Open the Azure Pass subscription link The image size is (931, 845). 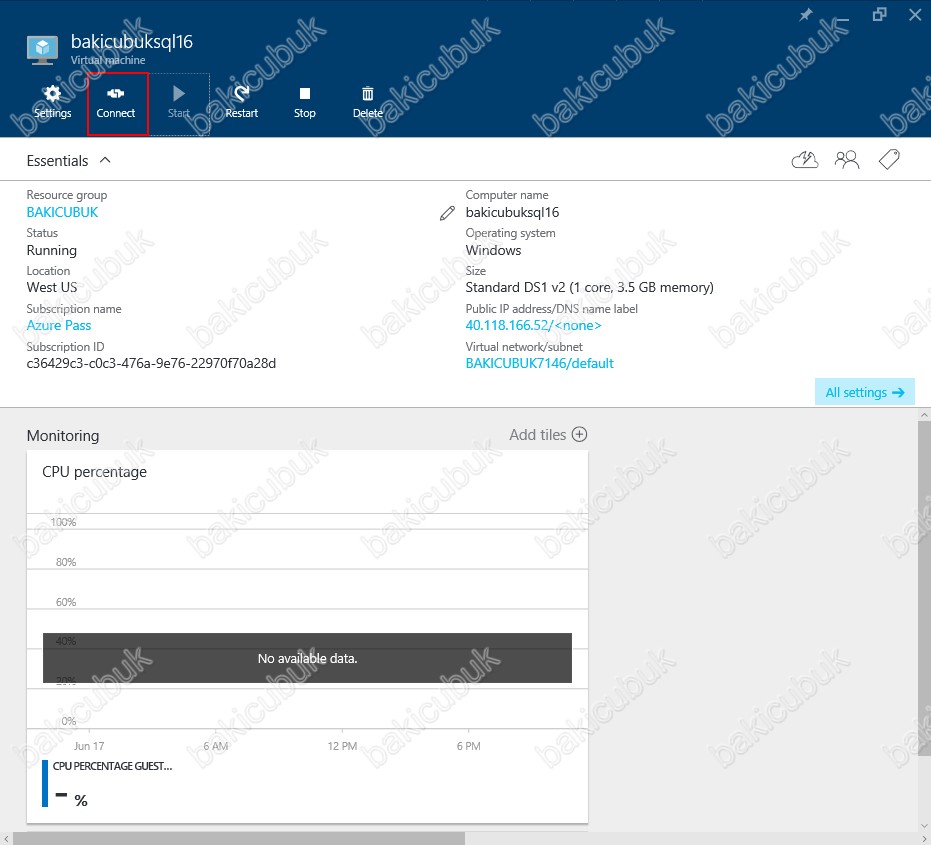[x=59, y=325]
